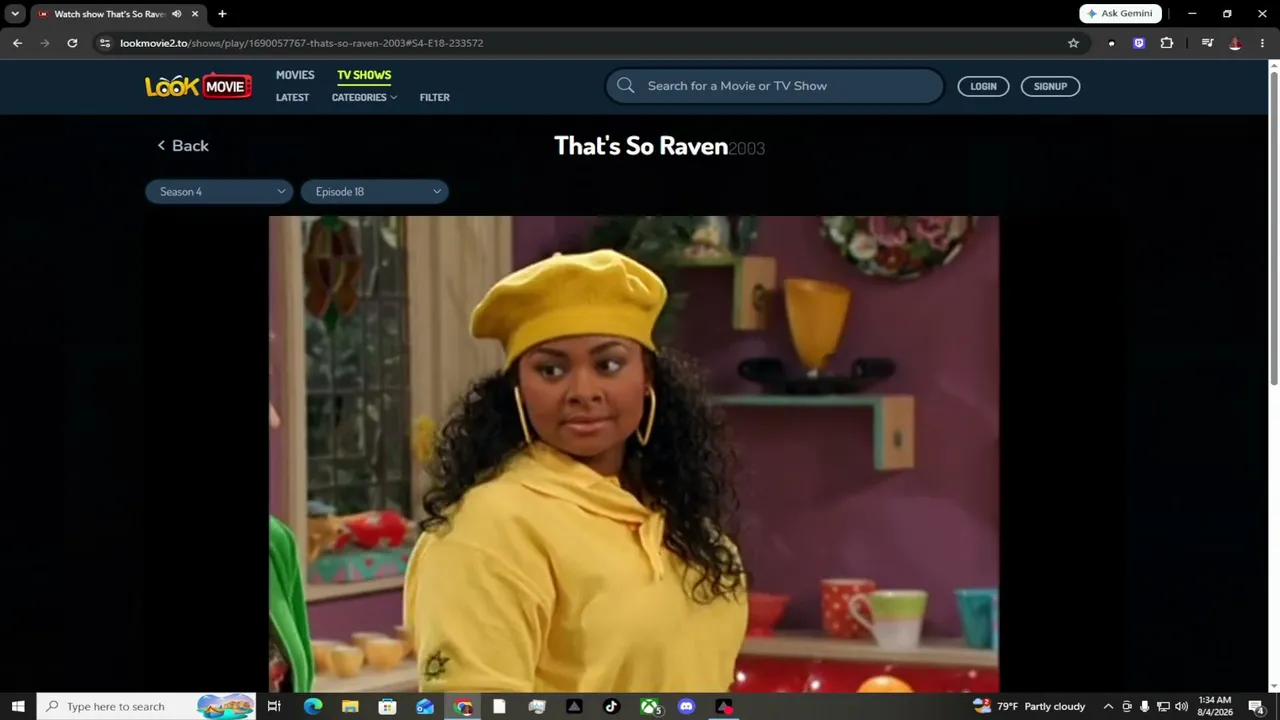
Task: Open the volume control in system tray
Action: pyautogui.click(x=1181, y=706)
